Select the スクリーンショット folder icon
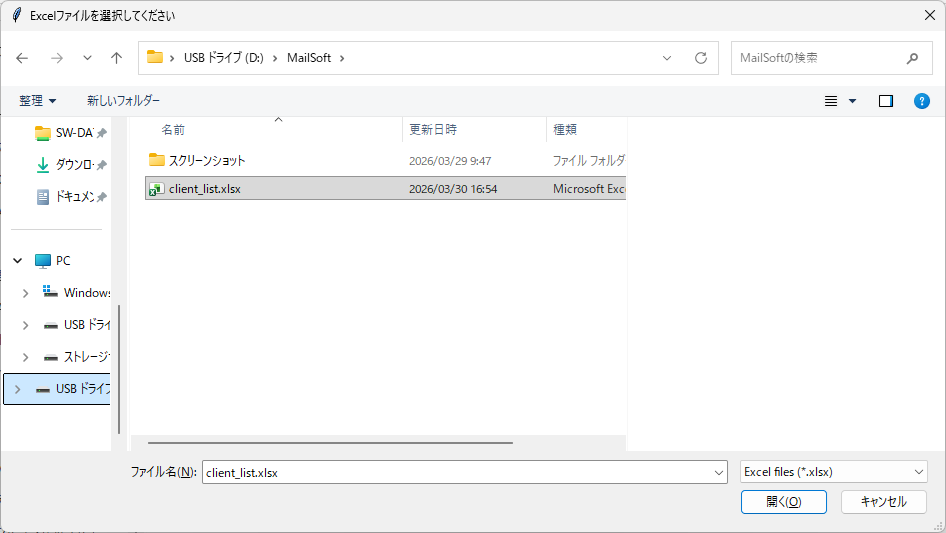 coord(156,160)
